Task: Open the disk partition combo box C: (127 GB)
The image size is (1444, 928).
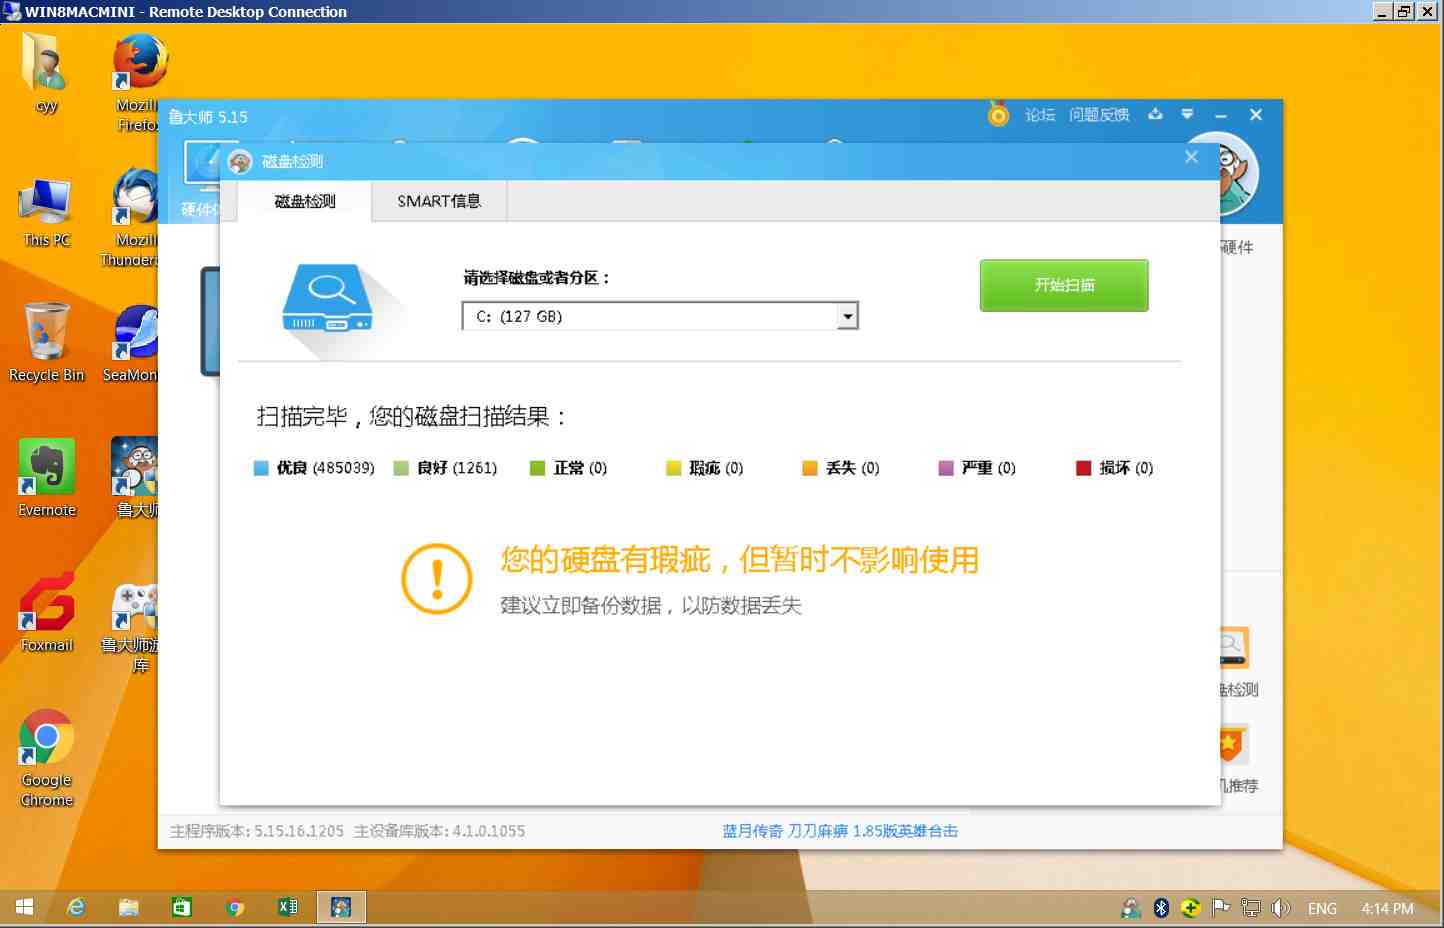Action: click(x=660, y=316)
